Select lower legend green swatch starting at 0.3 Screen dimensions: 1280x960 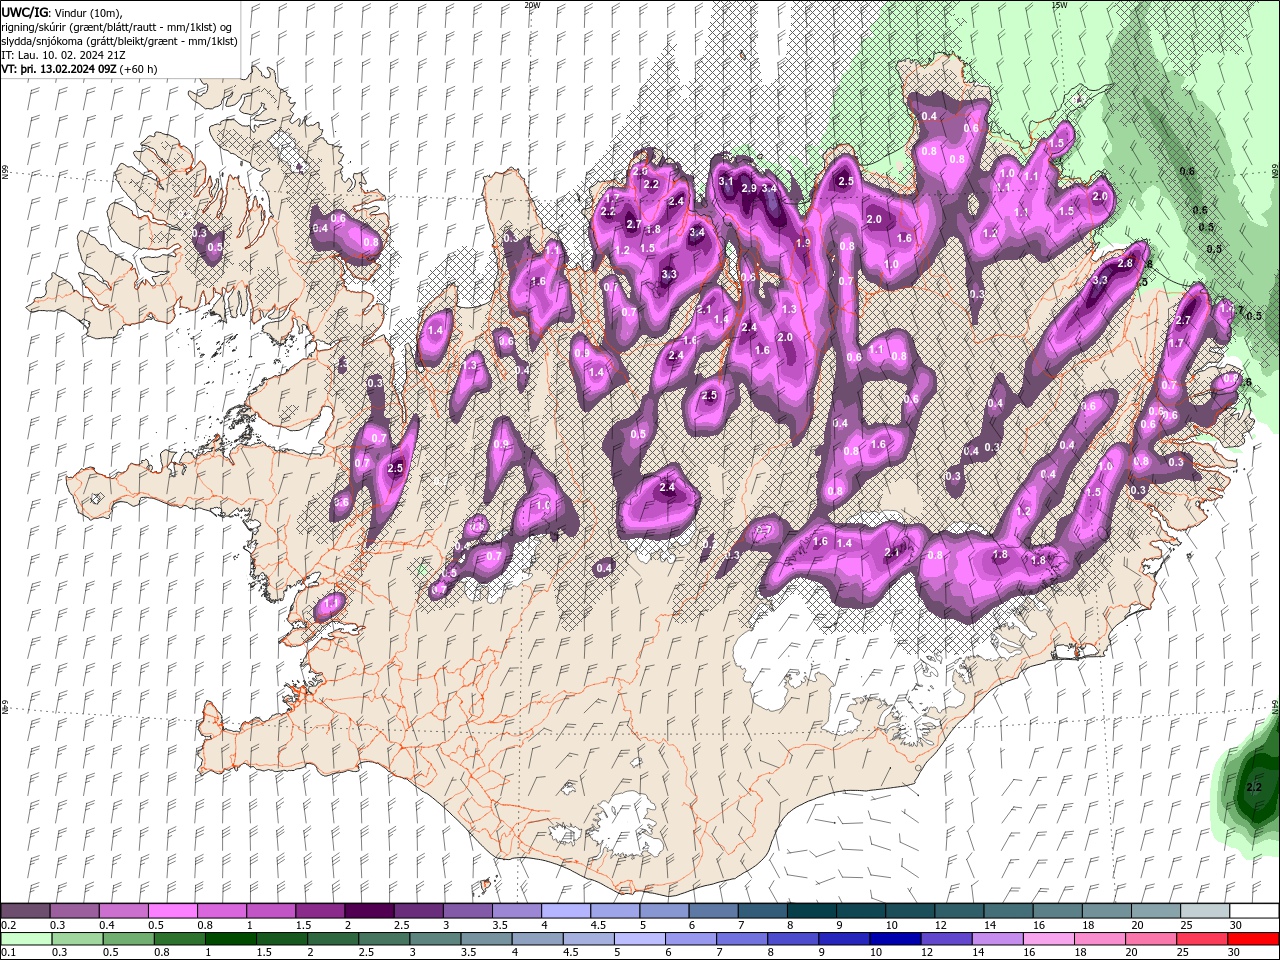point(77,939)
